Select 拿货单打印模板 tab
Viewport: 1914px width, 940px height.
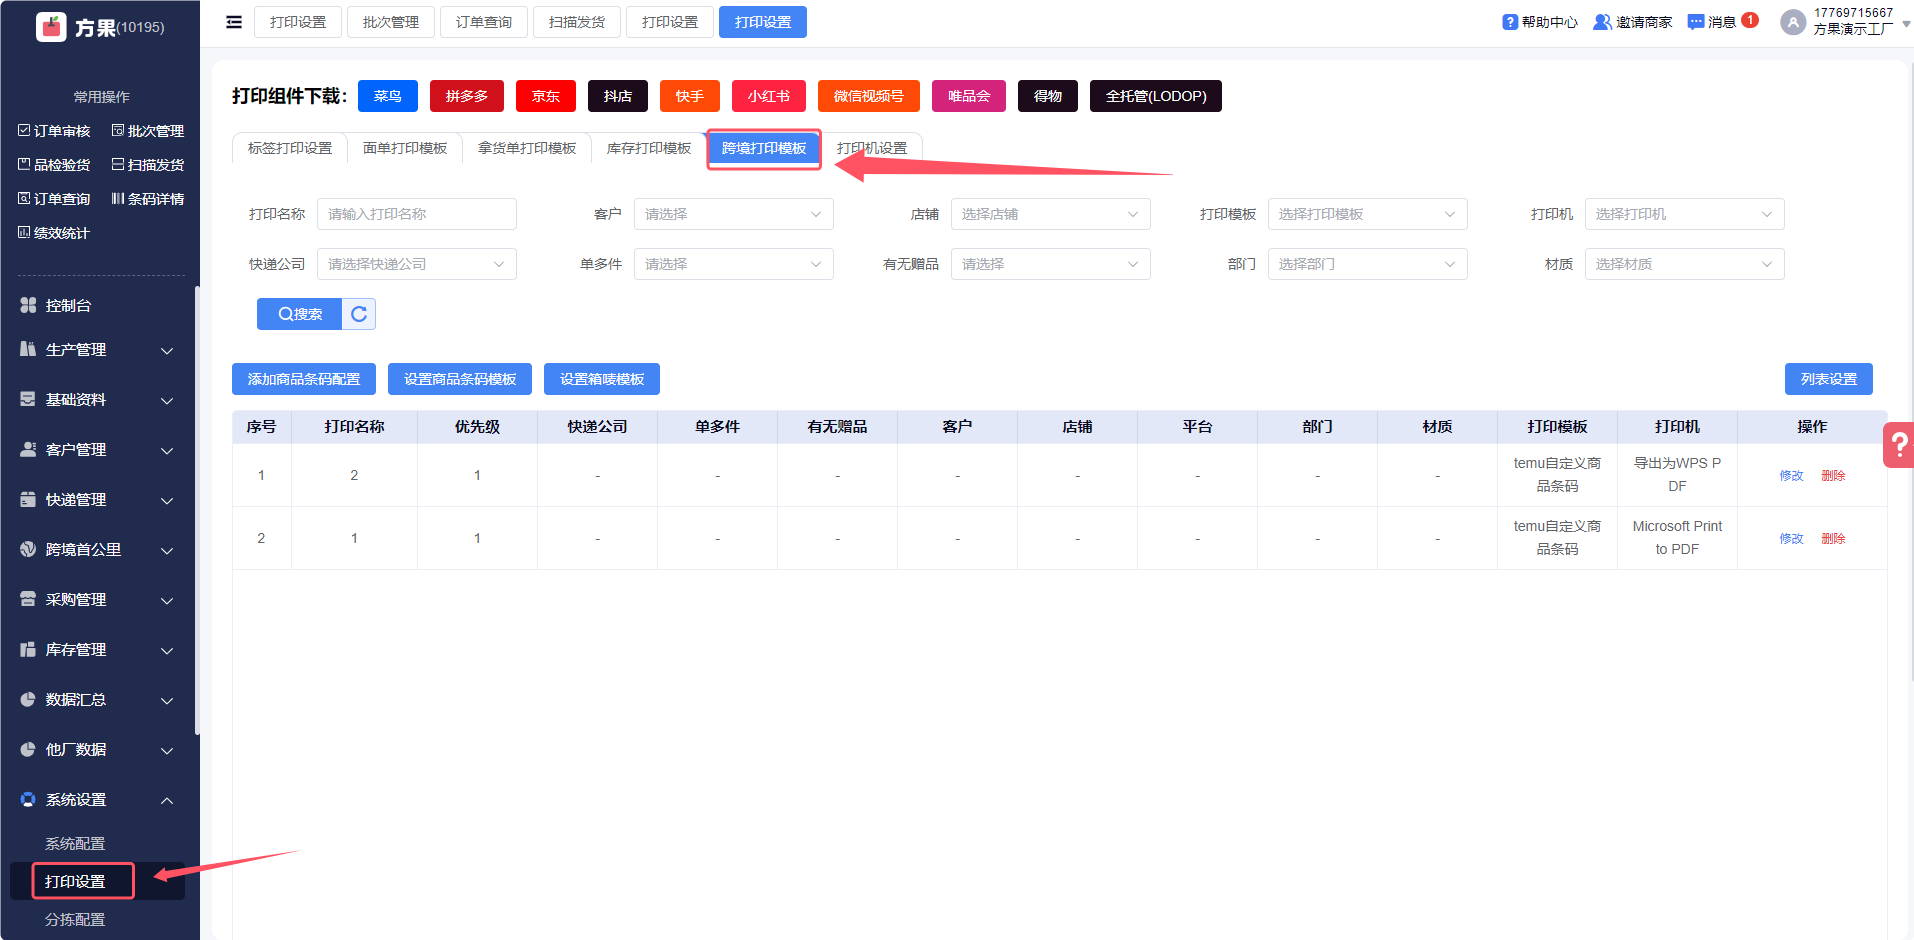(x=527, y=148)
